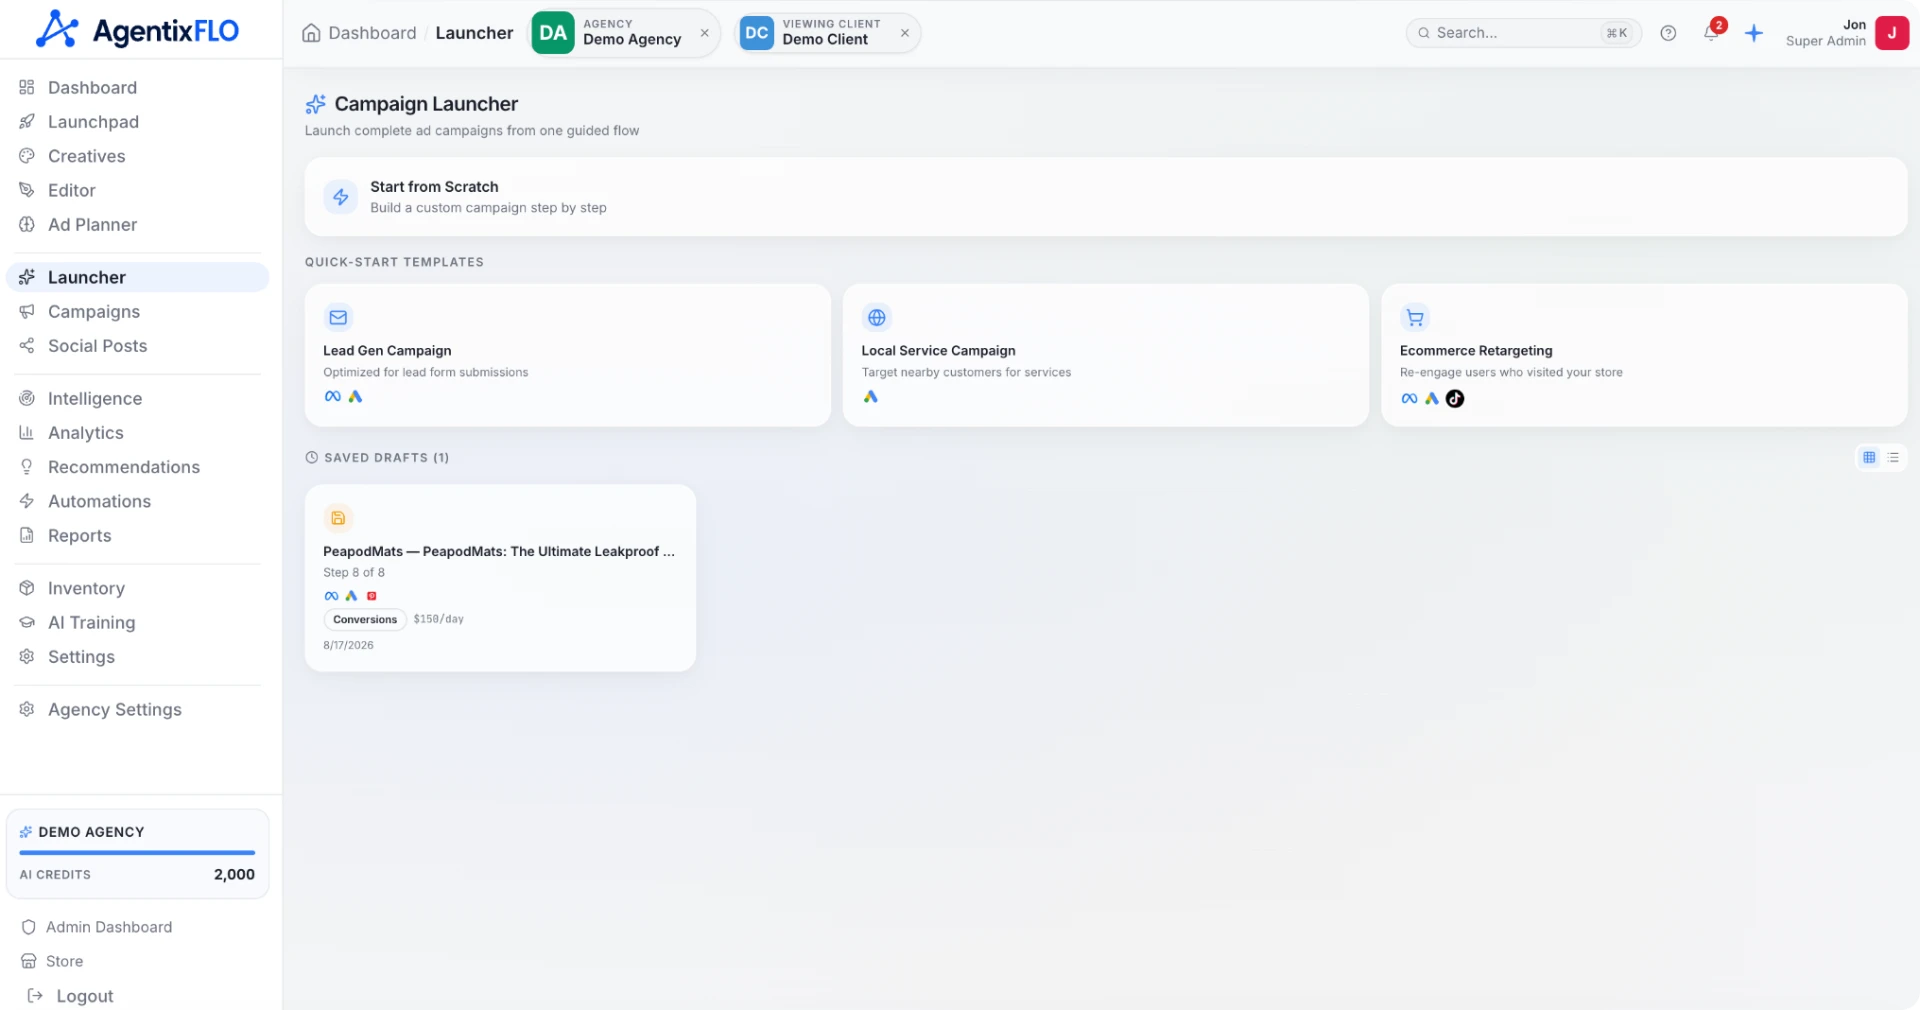Click the Lead Gen Campaign envelope icon
The width and height of the screenshot is (1920, 1010).
pos(338,317)
